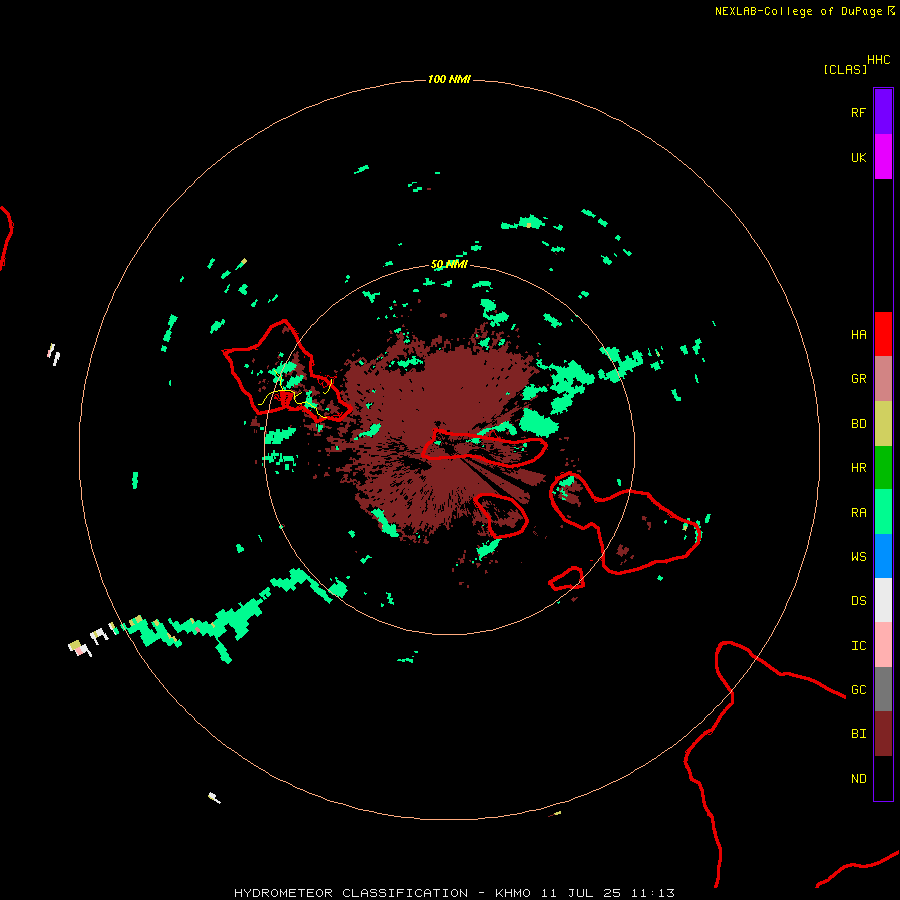The image size is (900, 900).
Task: Click the 'GR' legend label
Action: pos(858,379)
